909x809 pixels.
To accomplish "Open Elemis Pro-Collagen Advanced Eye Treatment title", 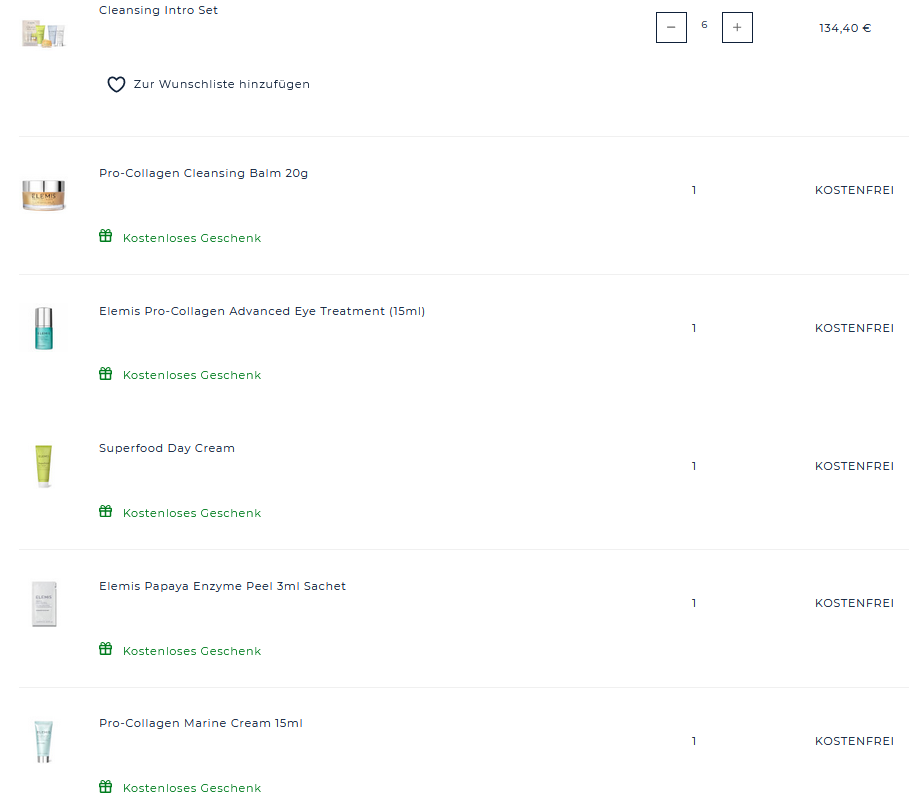I will [x=262, y=312].
